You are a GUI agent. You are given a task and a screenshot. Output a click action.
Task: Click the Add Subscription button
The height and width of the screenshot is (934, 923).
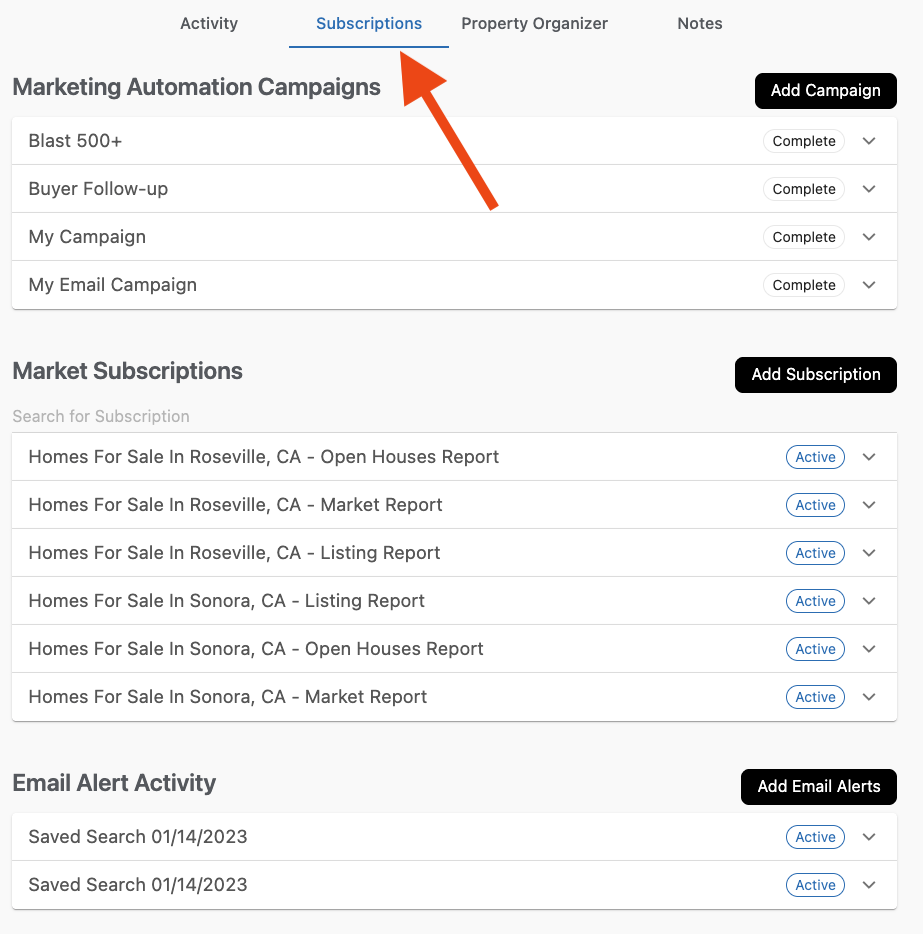click(815, 374)
